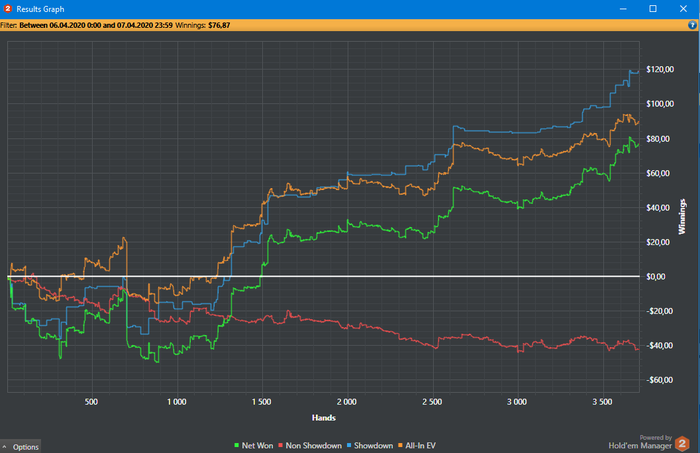Click the 2 500 hands x-axis label
Viewport: 700px width, 453px height.
[x=432, y=402]
